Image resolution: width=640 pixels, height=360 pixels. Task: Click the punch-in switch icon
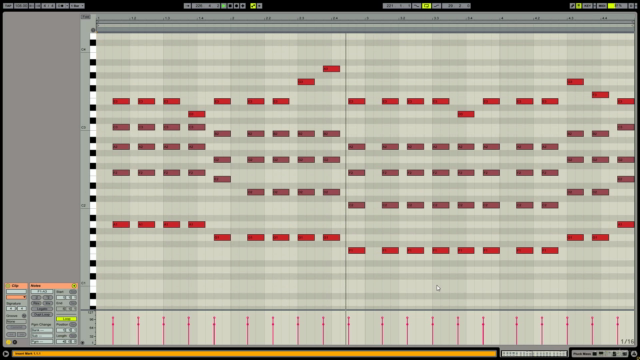416,6
